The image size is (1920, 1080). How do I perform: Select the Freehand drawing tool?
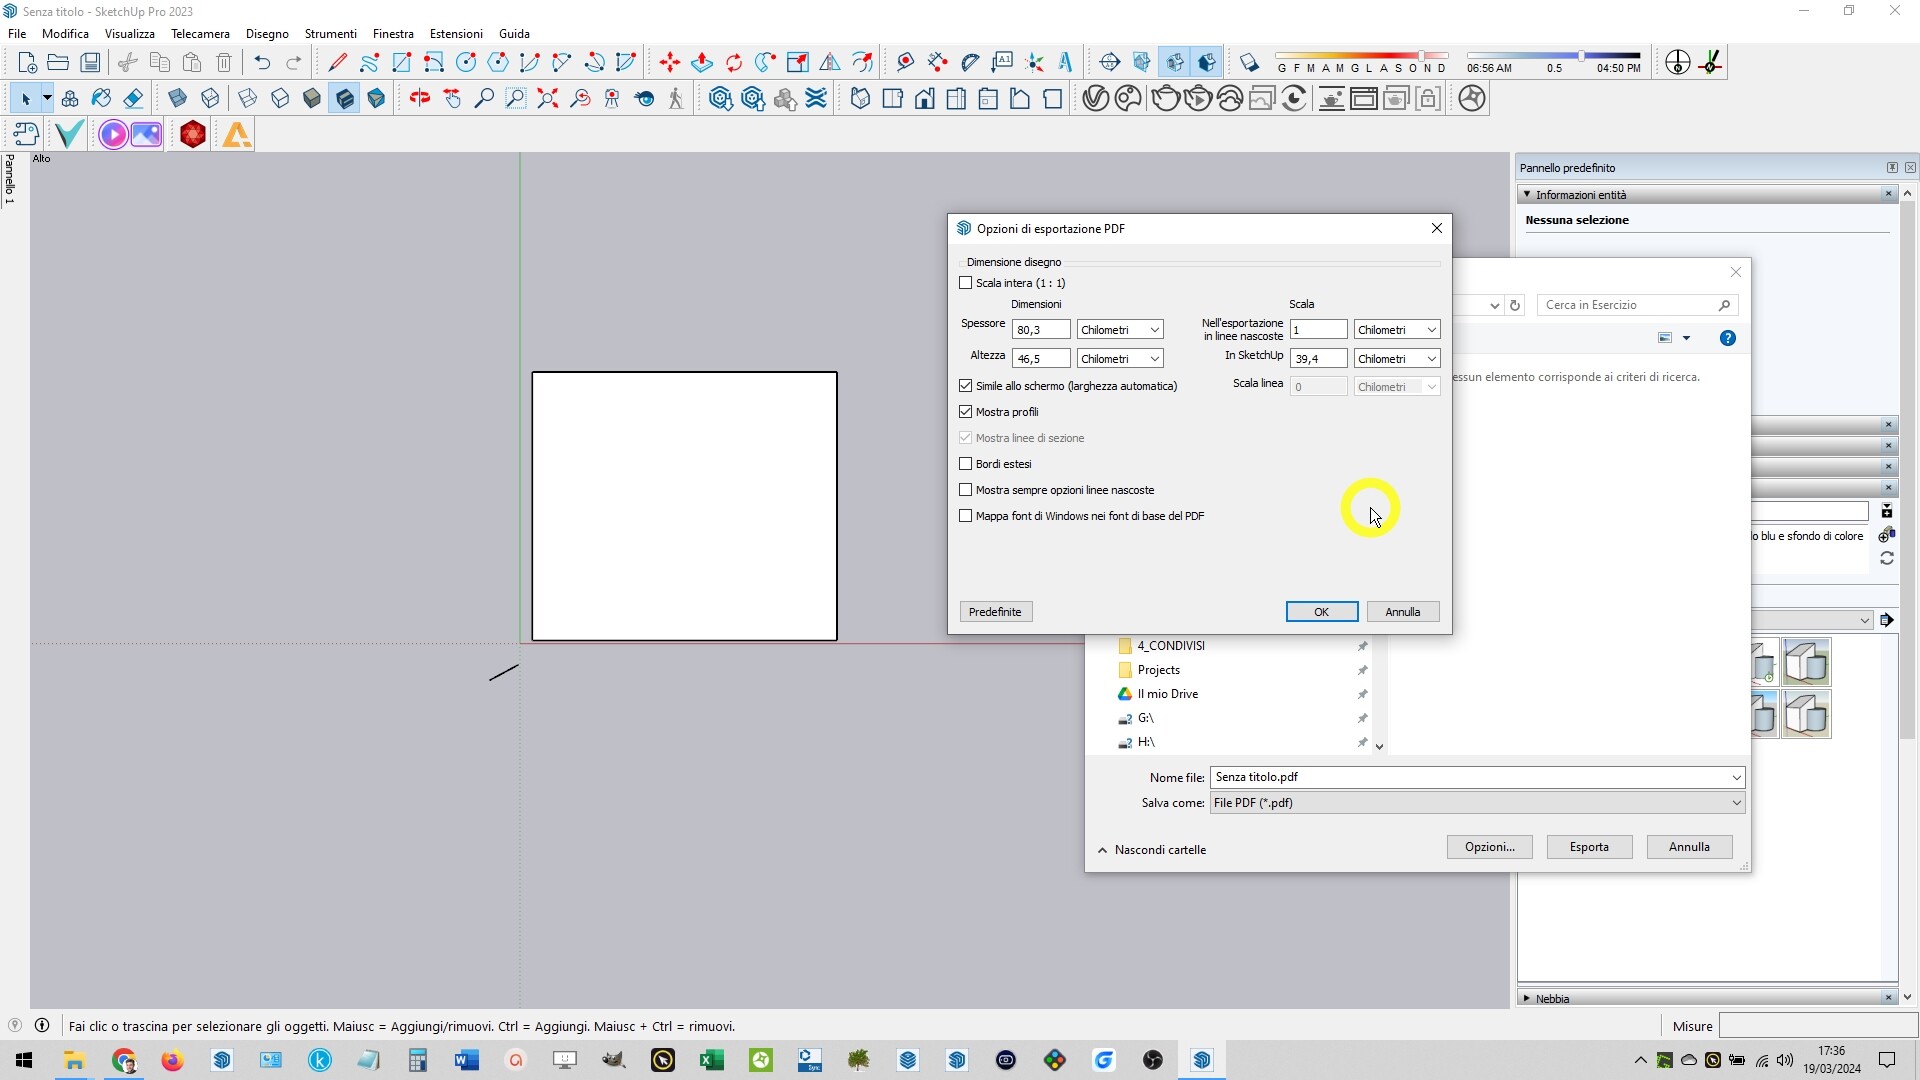click(369, 63)
